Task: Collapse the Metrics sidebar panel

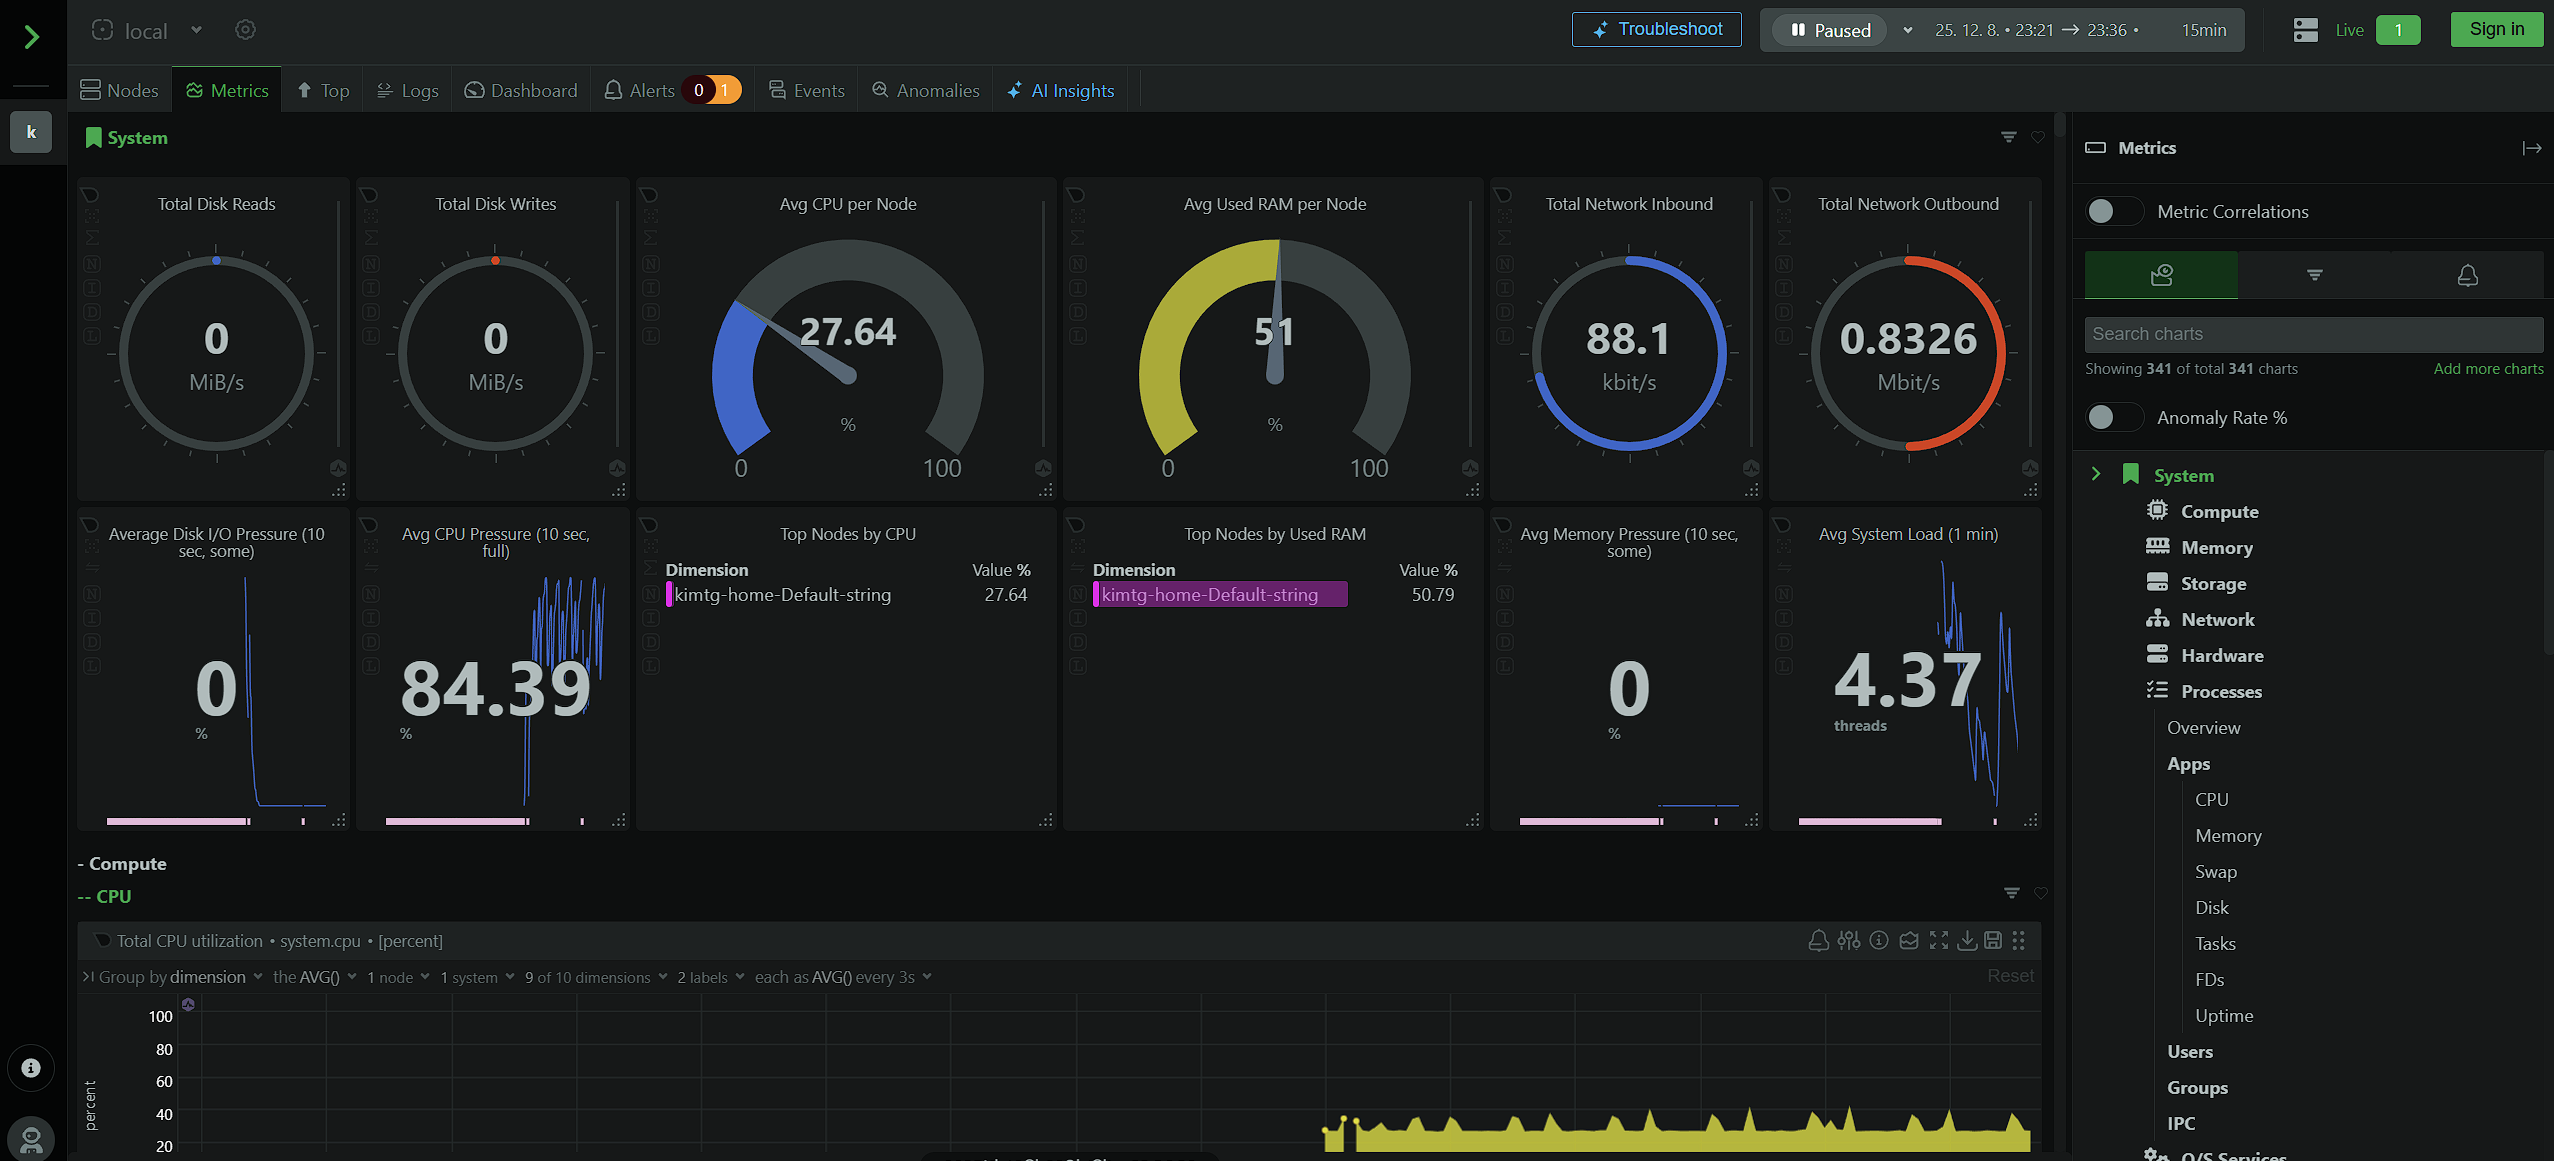Action: pyautogui.click(x=2531, y=148)
